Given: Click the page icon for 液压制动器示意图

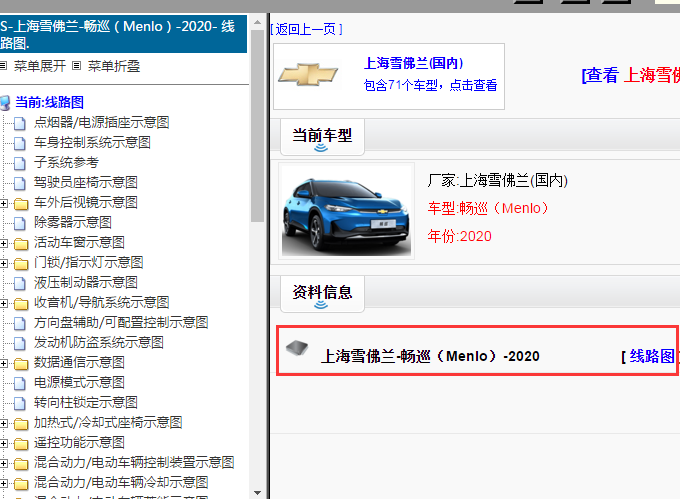Looking at the screenshot, I should point(20,283).
